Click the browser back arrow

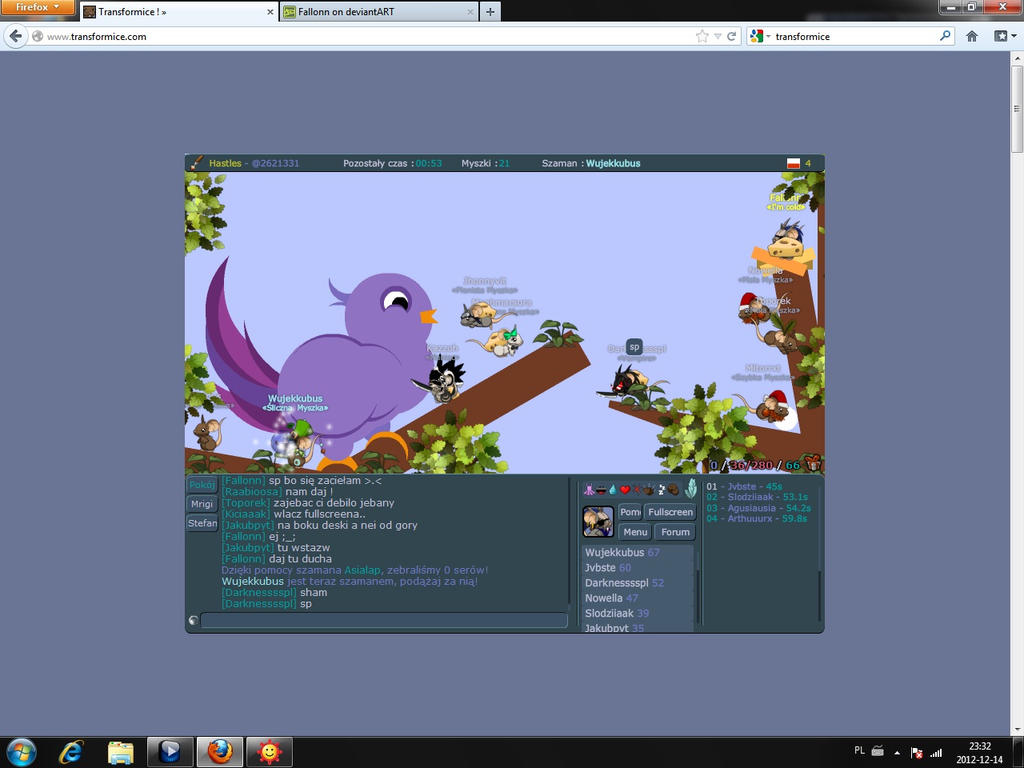pos(16,36)
